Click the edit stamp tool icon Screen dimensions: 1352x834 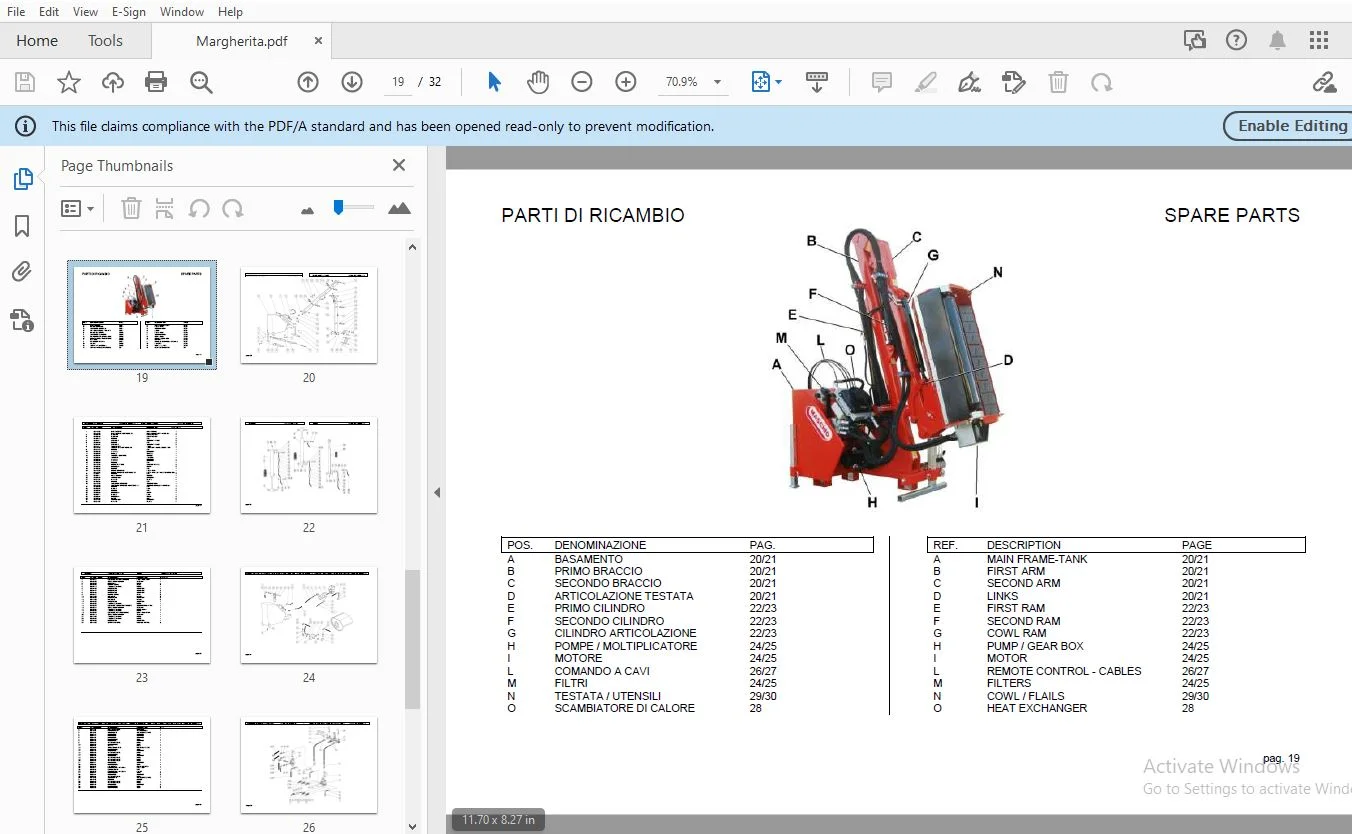tap(1013, 82)
